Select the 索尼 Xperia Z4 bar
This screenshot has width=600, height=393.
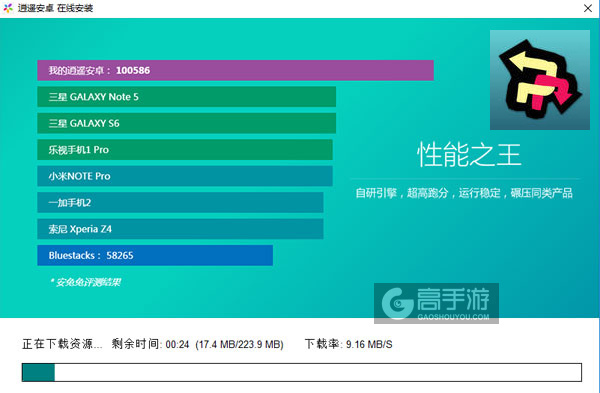pos(180,229)
